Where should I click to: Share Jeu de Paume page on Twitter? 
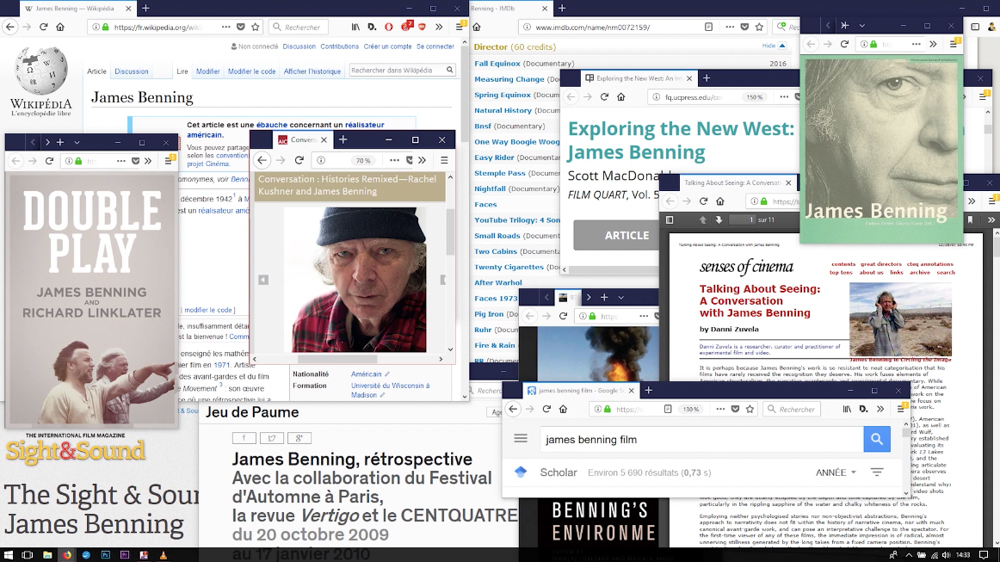(272, 438)
